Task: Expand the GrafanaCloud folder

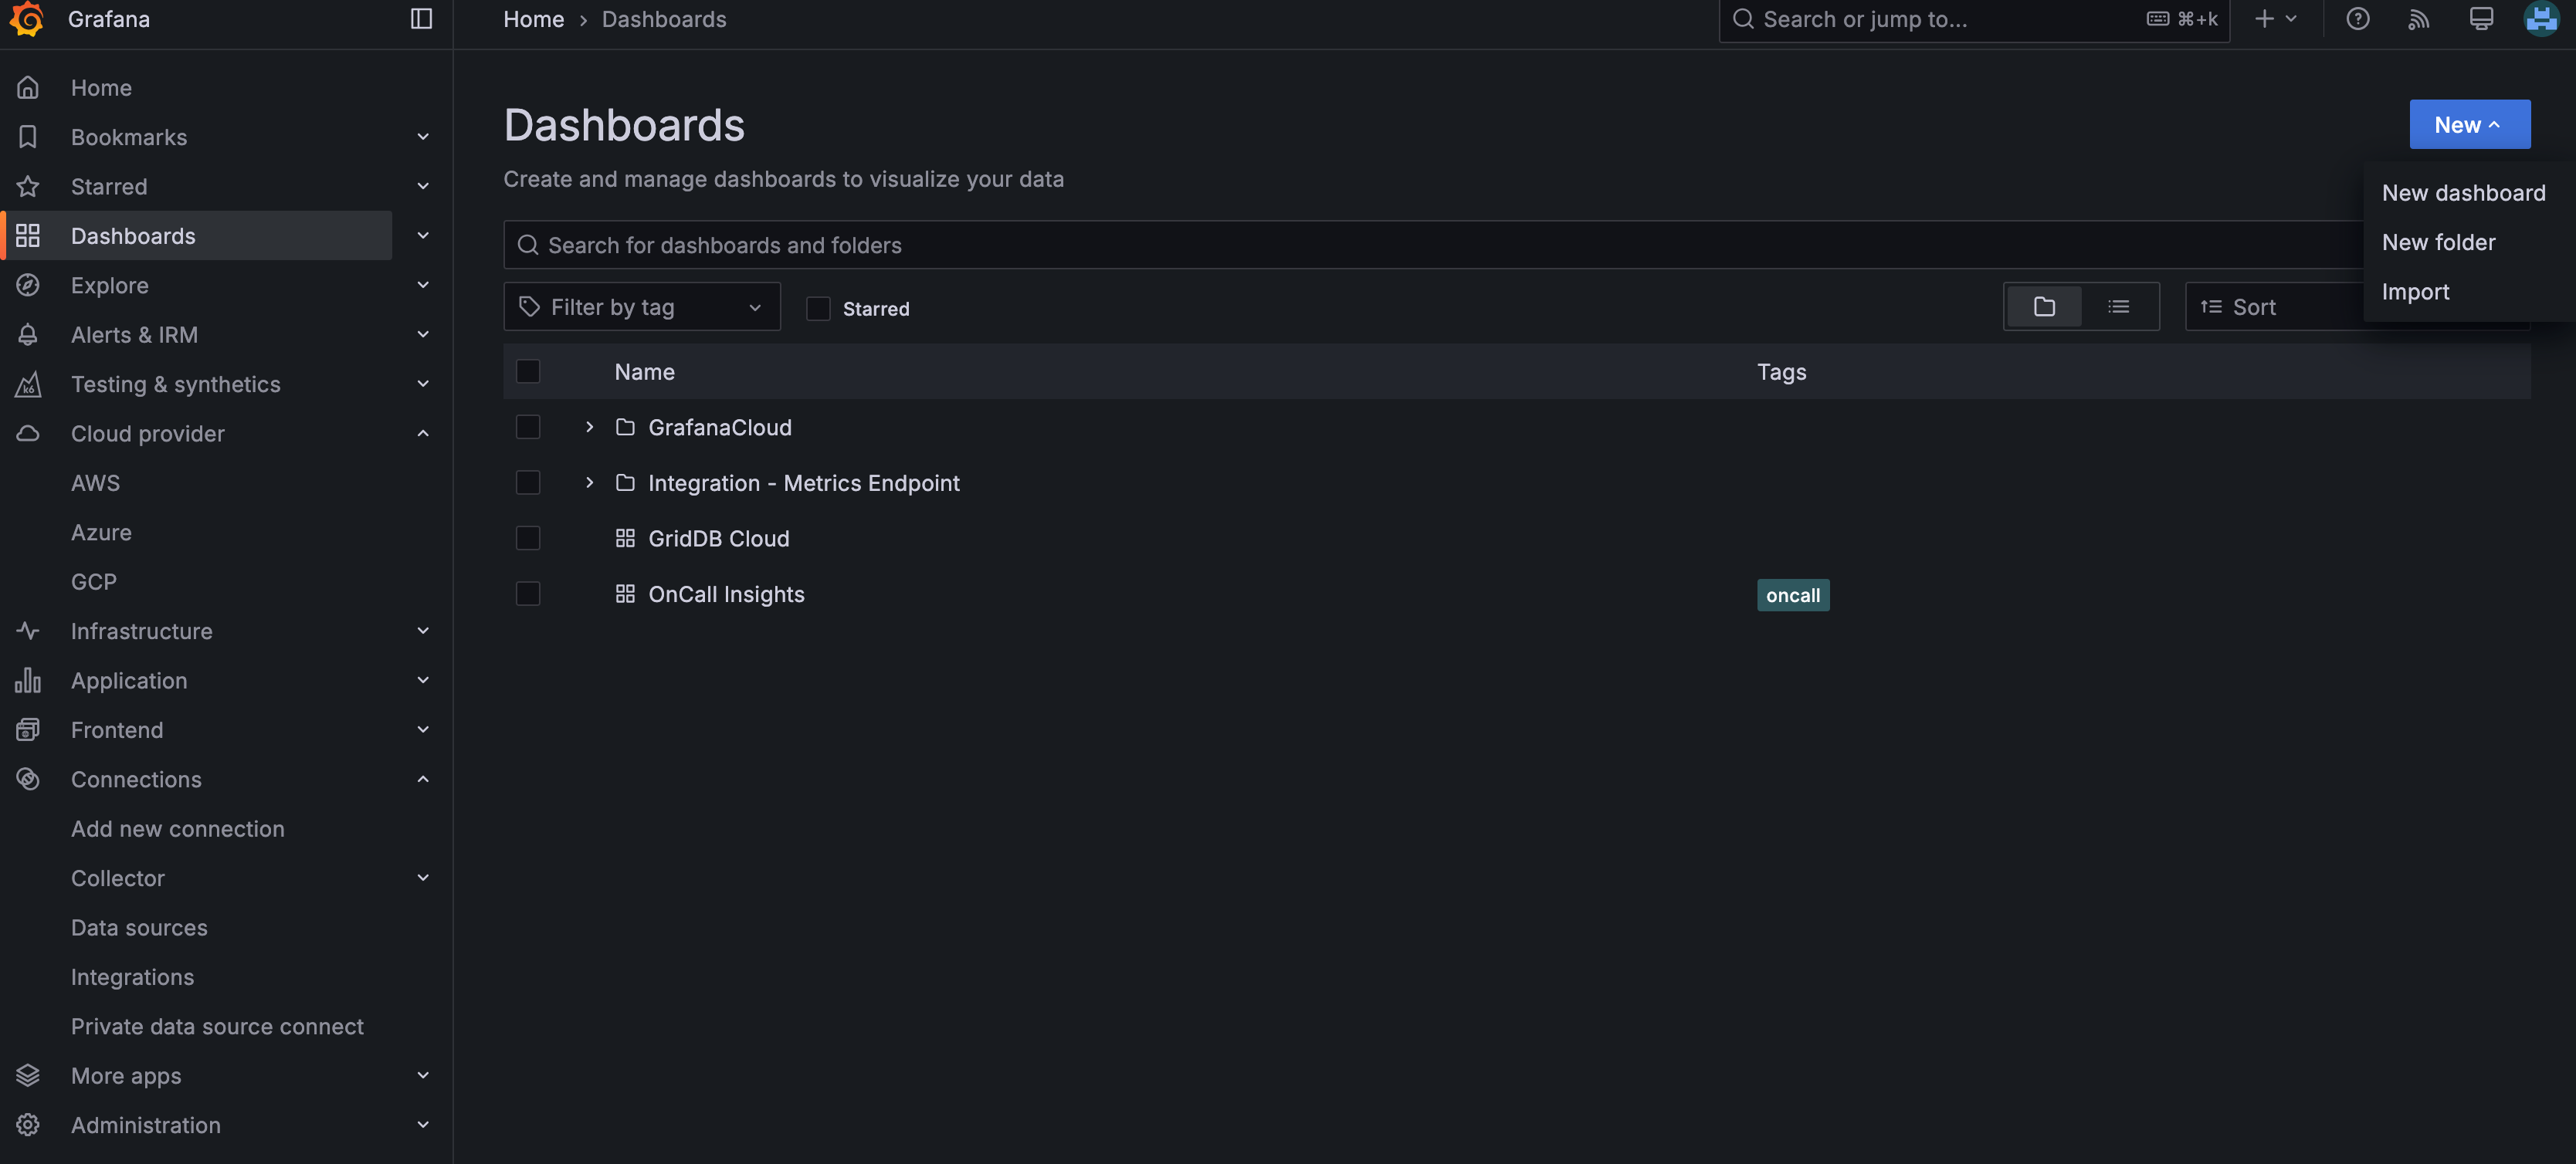Action: click(589, 427)
